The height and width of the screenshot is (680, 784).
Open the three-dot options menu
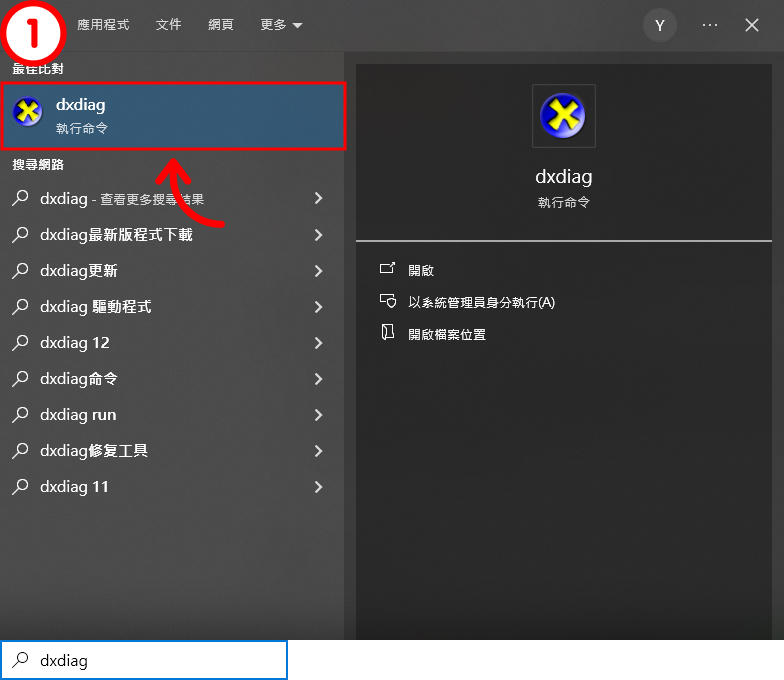[x=710, y=25]
